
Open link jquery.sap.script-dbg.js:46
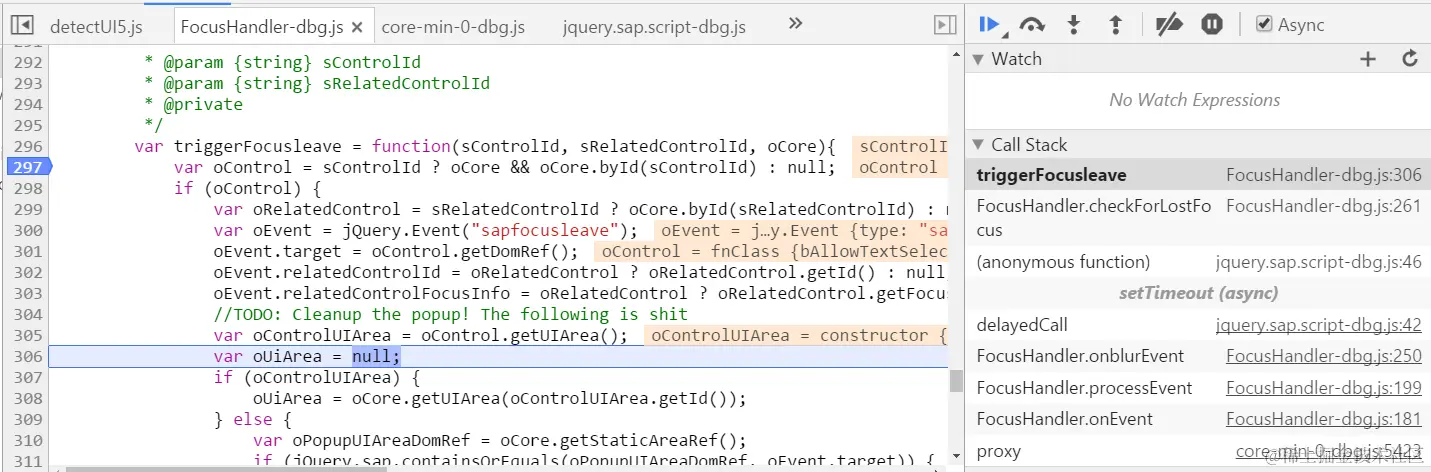click(1318, 262)
